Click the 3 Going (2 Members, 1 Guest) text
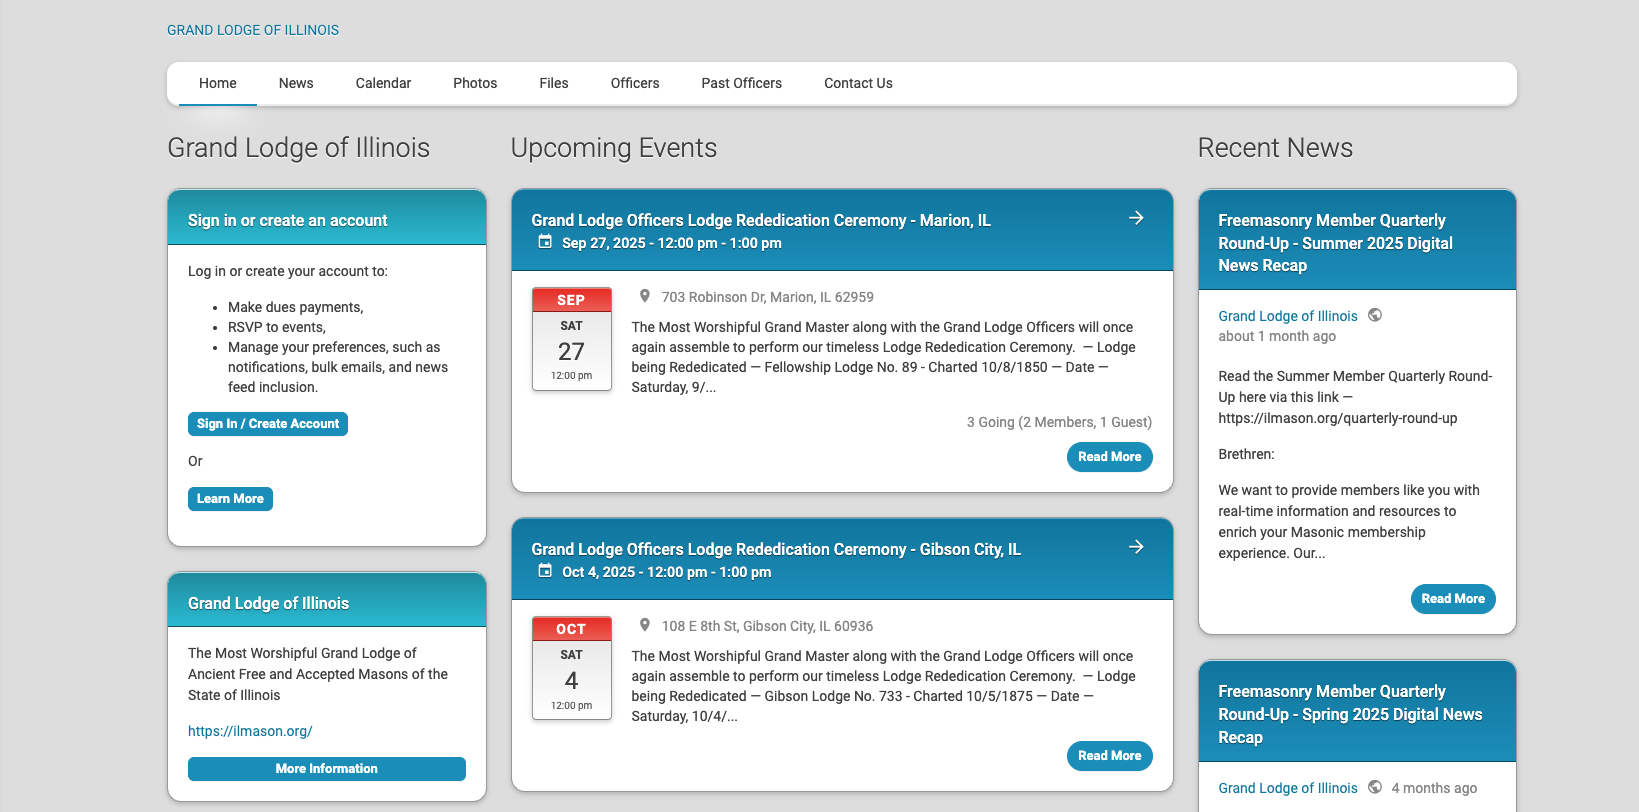This screenshot has width=1639, height=812. click(x=1059, y=422)
